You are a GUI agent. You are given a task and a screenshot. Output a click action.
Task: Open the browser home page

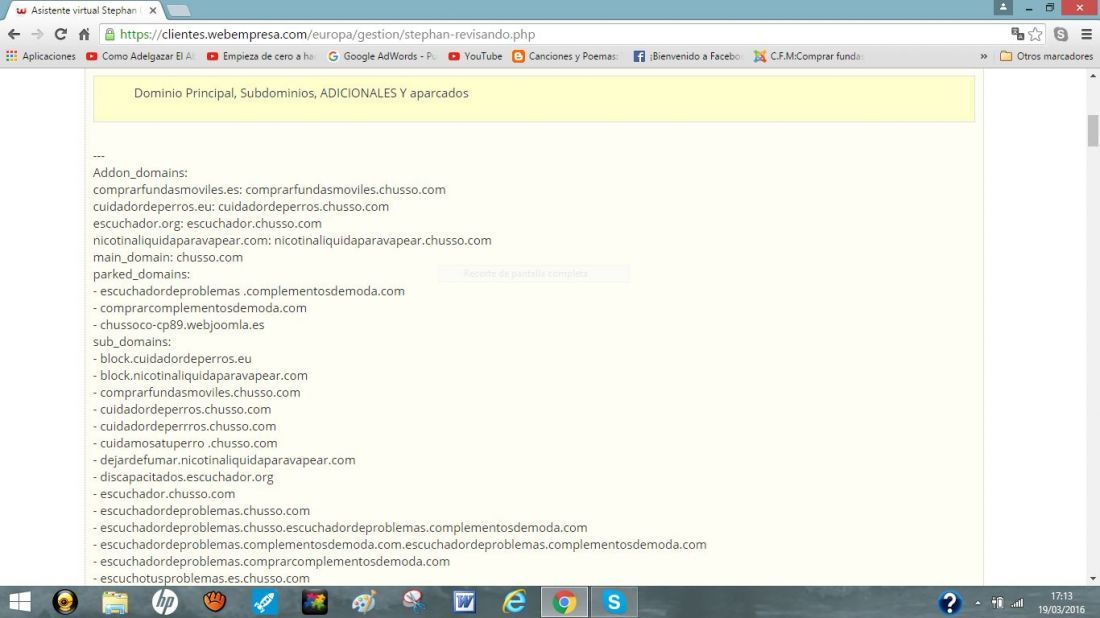(x=84, y=34)
